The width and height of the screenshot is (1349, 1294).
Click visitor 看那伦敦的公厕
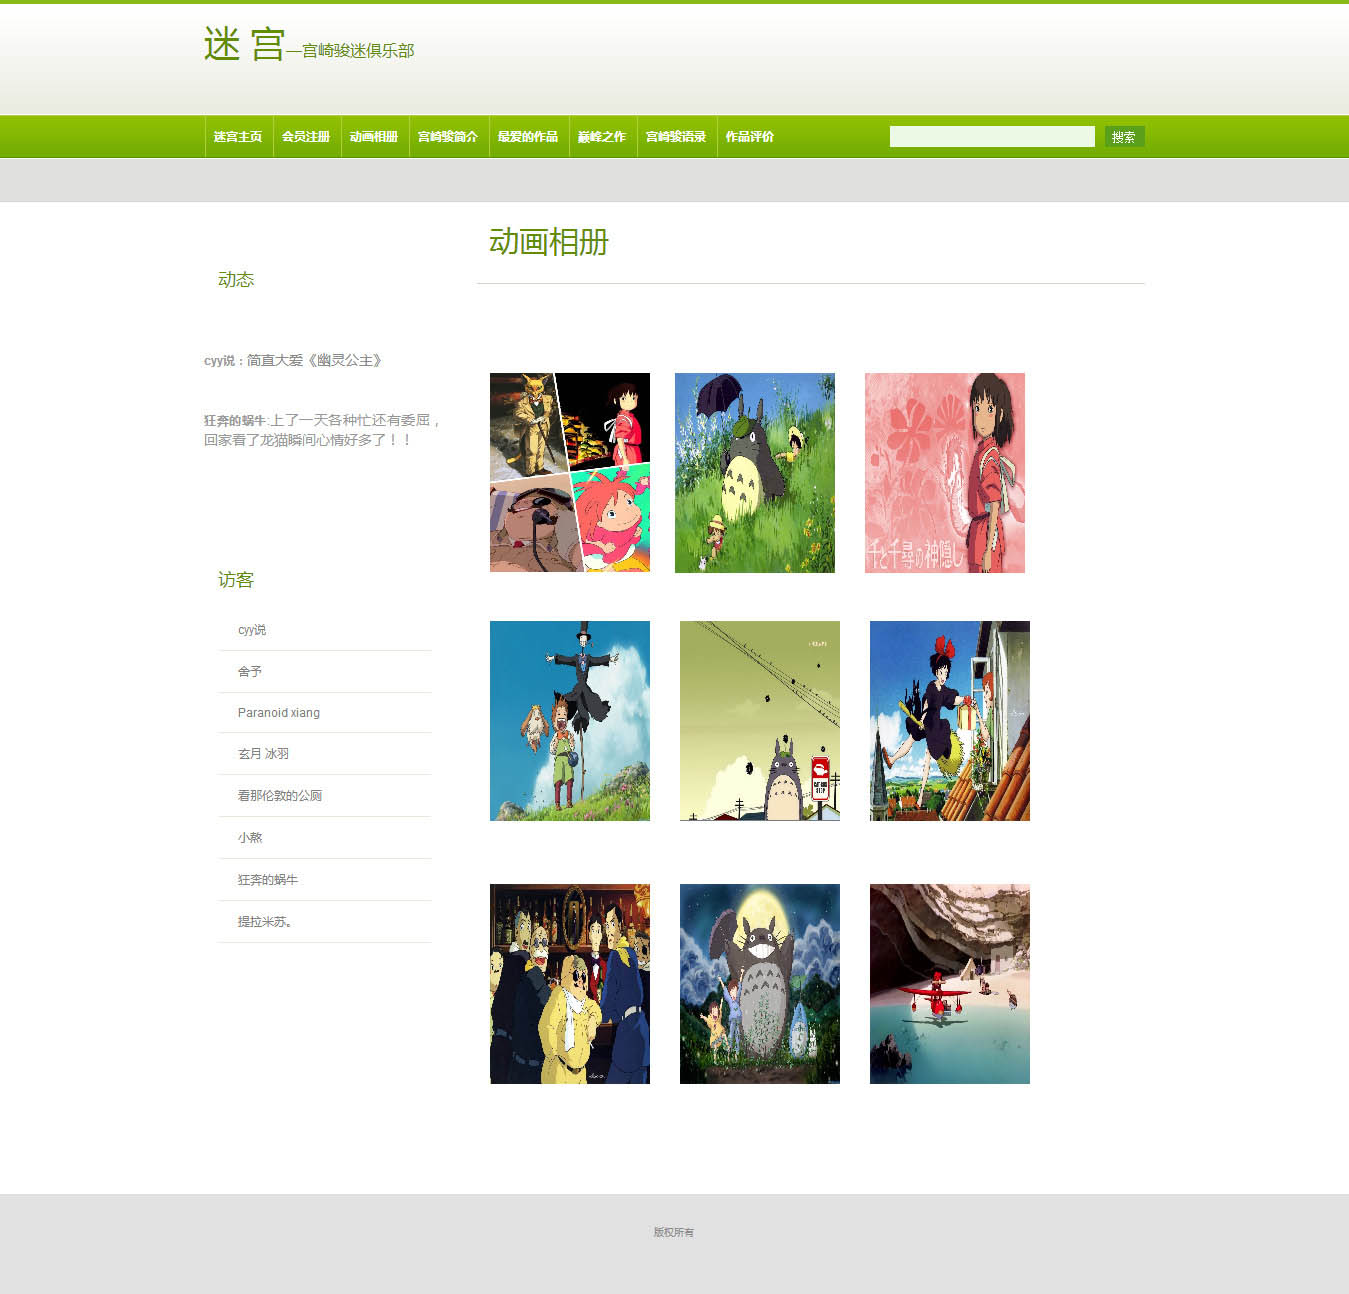point(280,796)
